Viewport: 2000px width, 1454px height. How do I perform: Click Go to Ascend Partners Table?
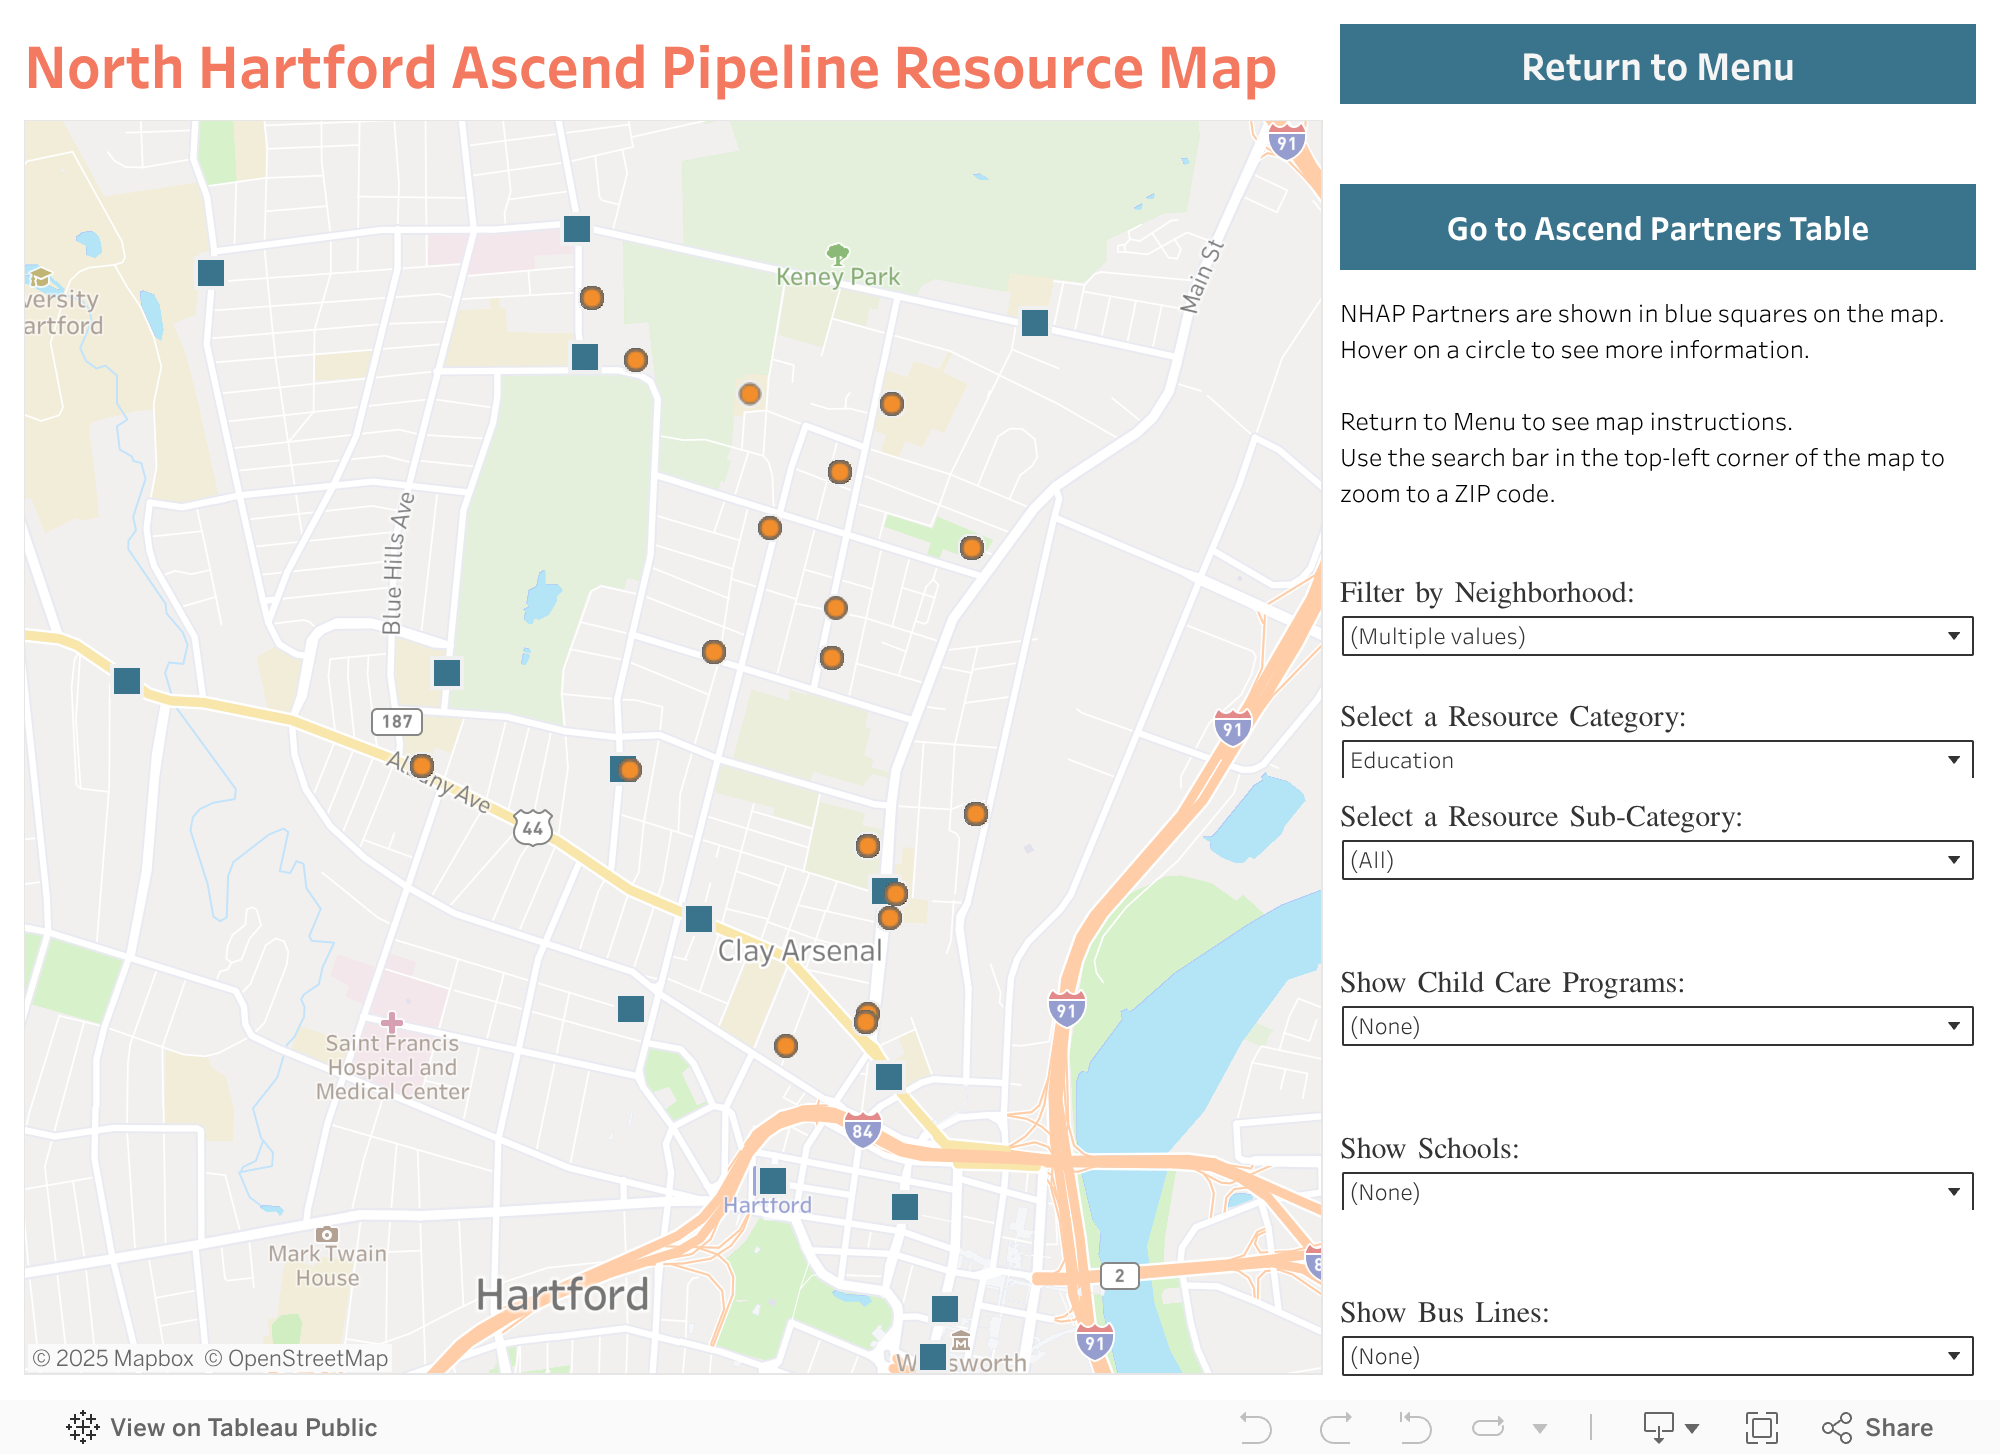pos(1657,228)
